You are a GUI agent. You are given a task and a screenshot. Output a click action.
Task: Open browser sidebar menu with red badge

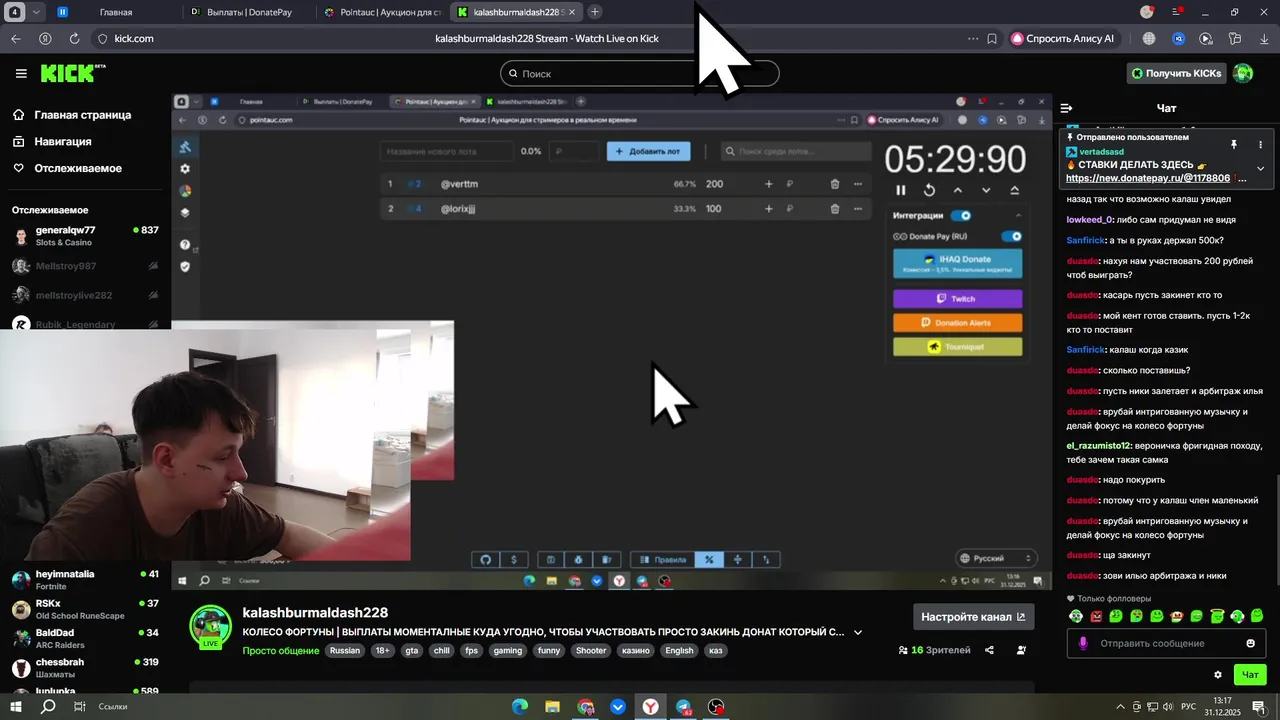(x=1177, y=12)
